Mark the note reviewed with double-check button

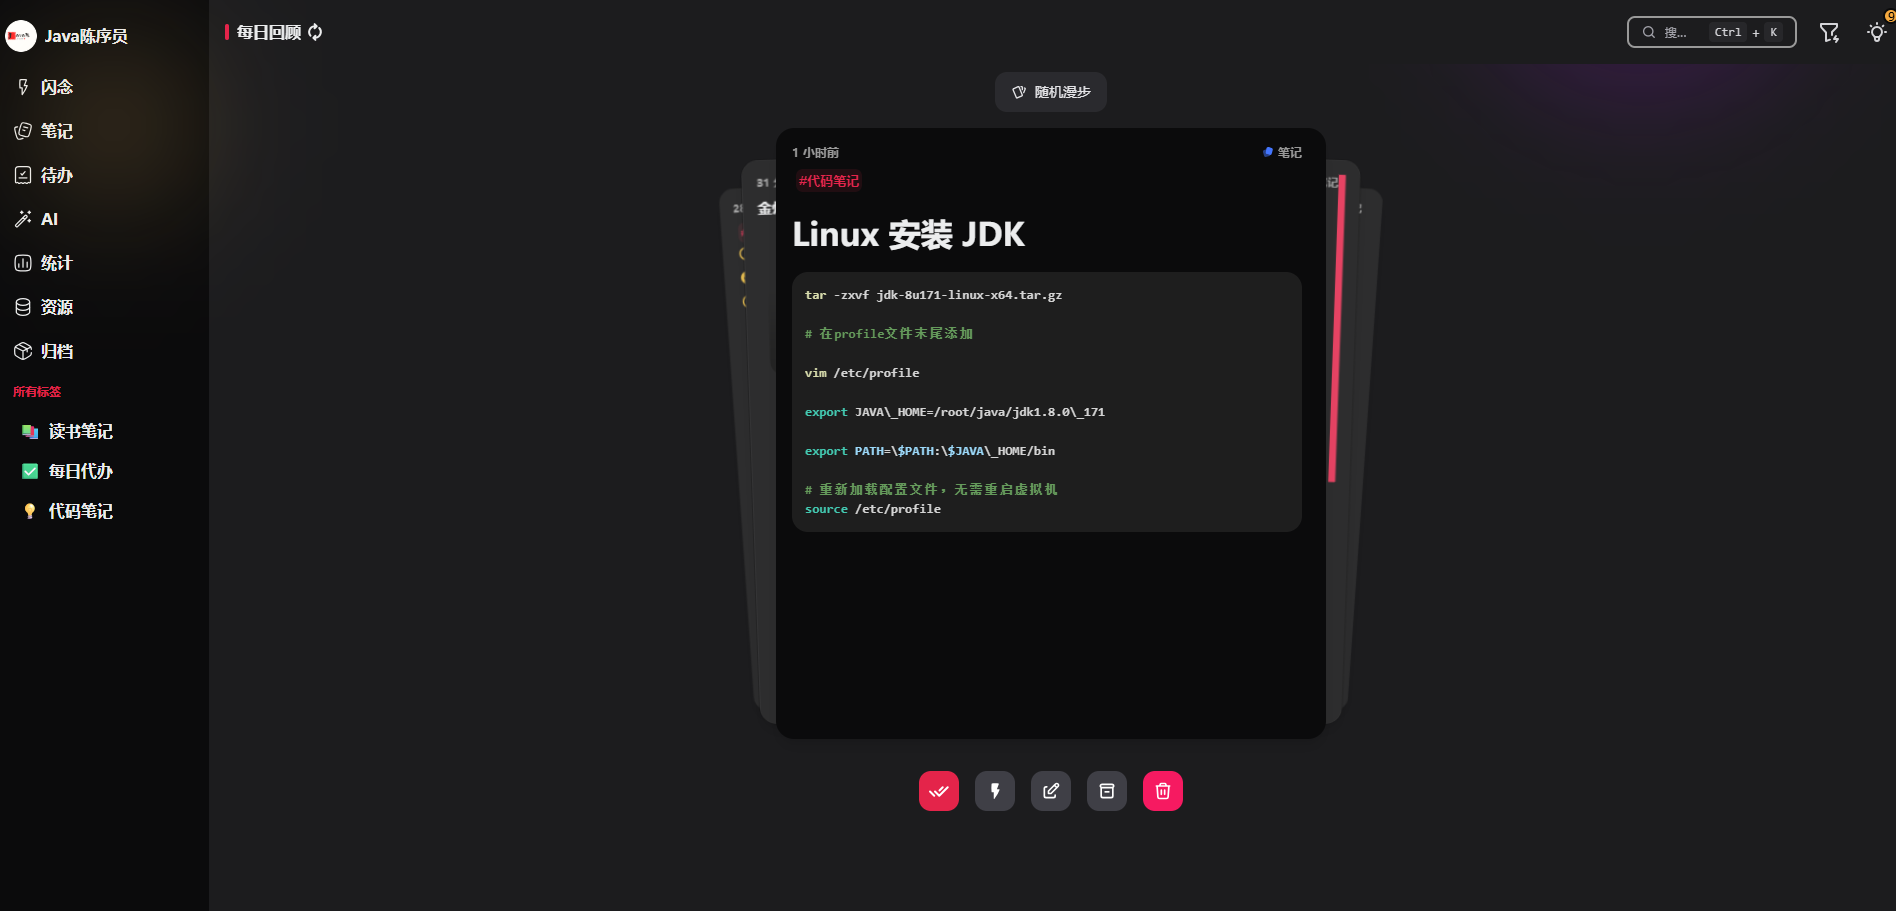[x=939, y=791]
